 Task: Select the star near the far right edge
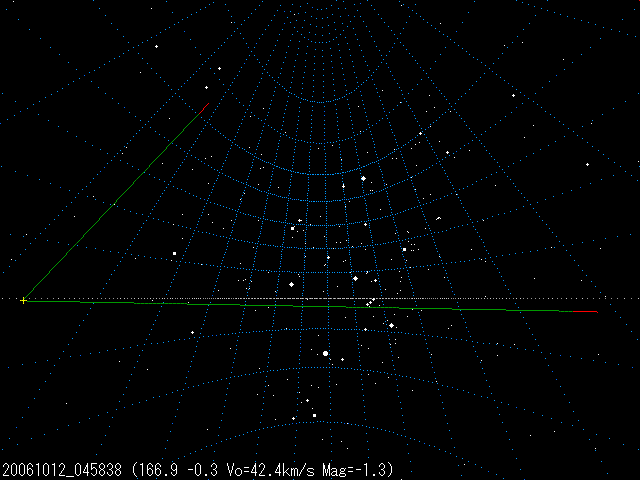click(x=587, y=164)
